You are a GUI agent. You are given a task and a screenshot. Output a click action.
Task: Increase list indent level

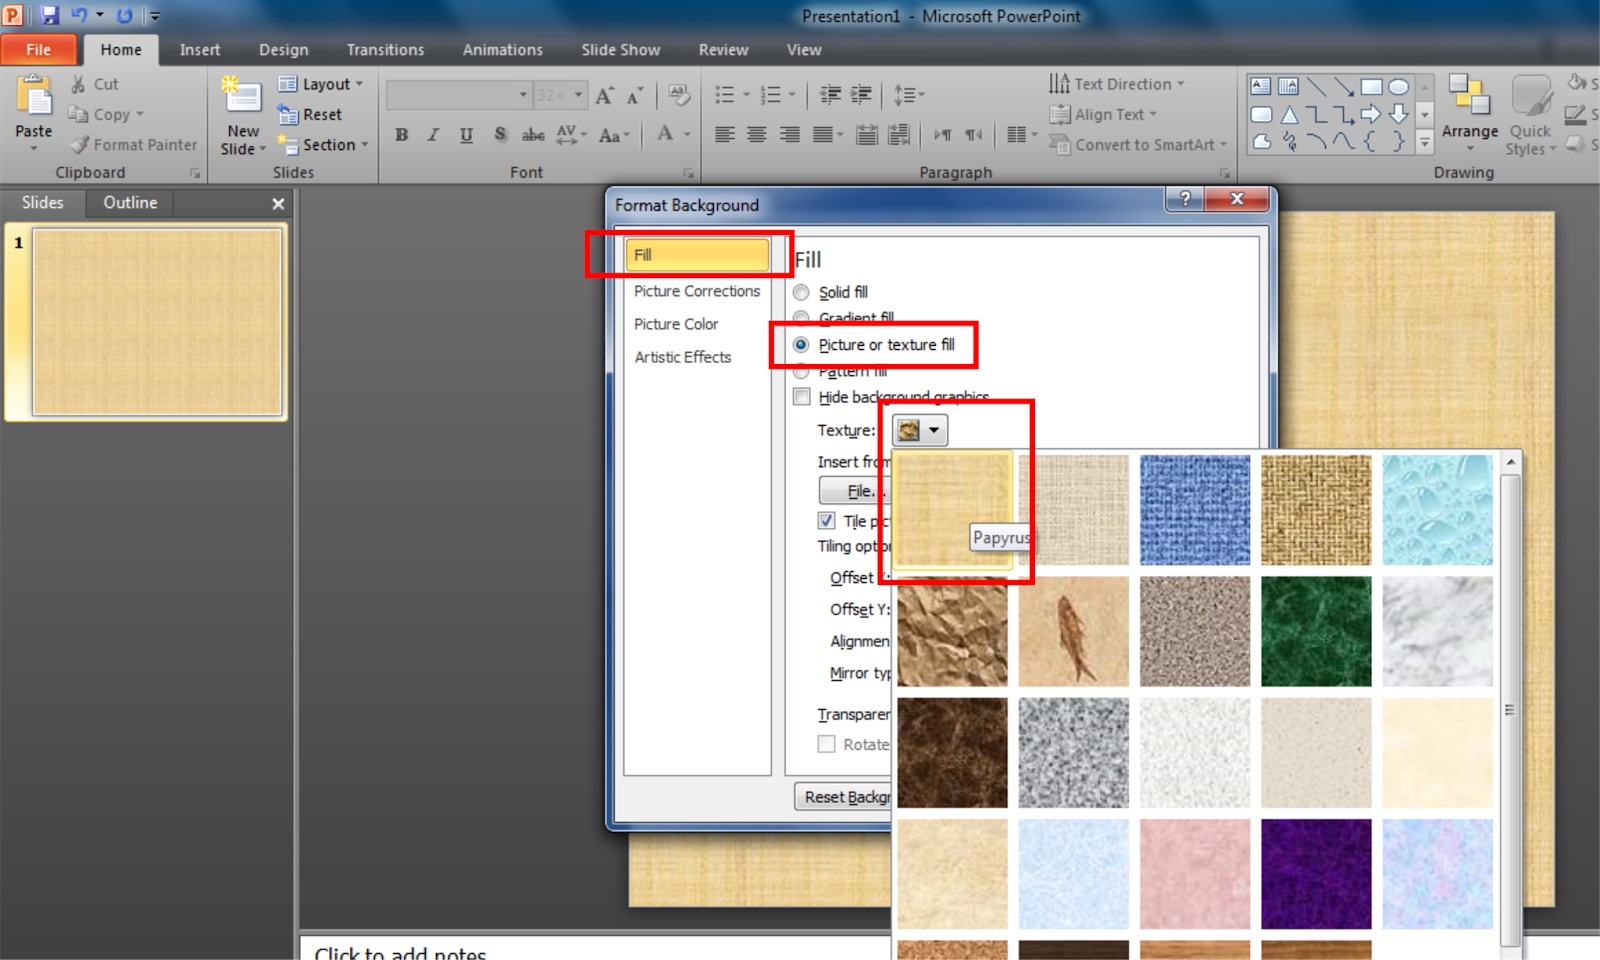[x=861, y=95]
